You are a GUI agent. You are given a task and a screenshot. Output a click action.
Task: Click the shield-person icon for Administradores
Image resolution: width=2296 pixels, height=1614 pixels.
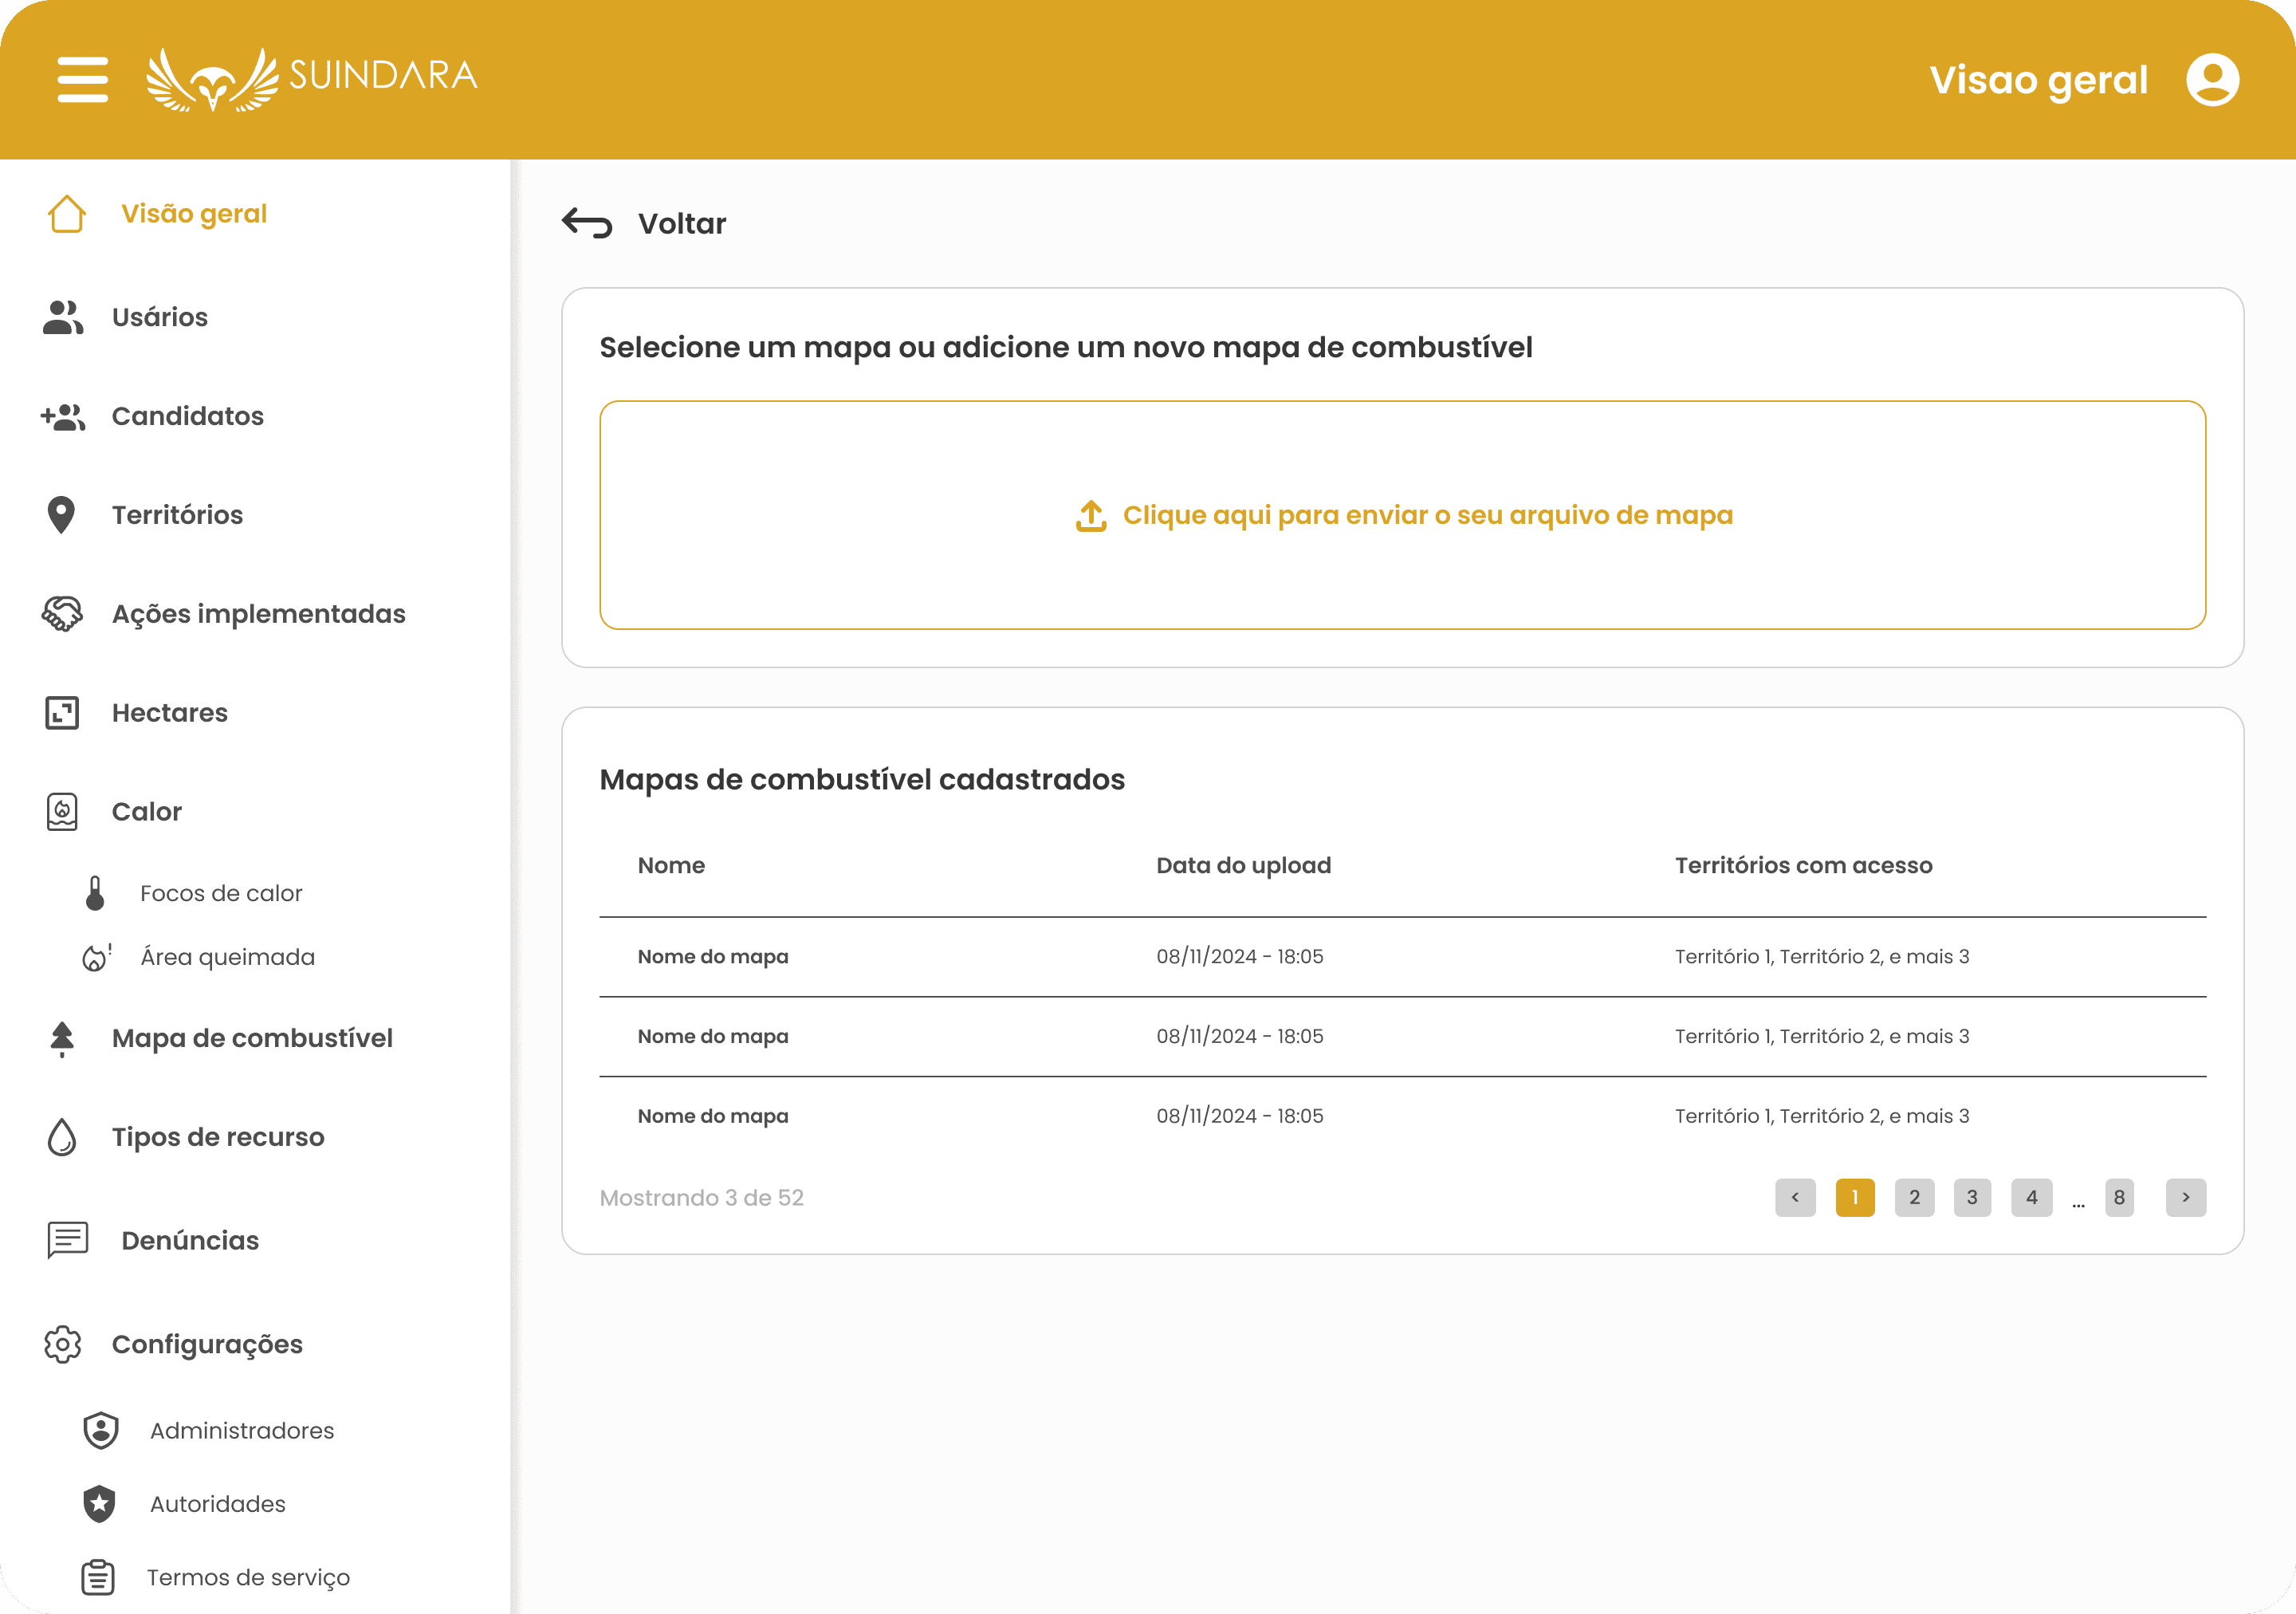tap(101, 1431)
